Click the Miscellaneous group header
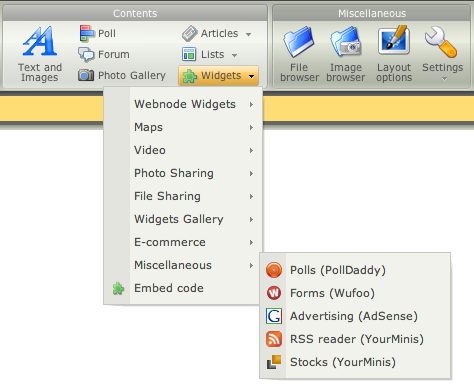This screenshot has height=386, width=474. [x=372, y=13]
